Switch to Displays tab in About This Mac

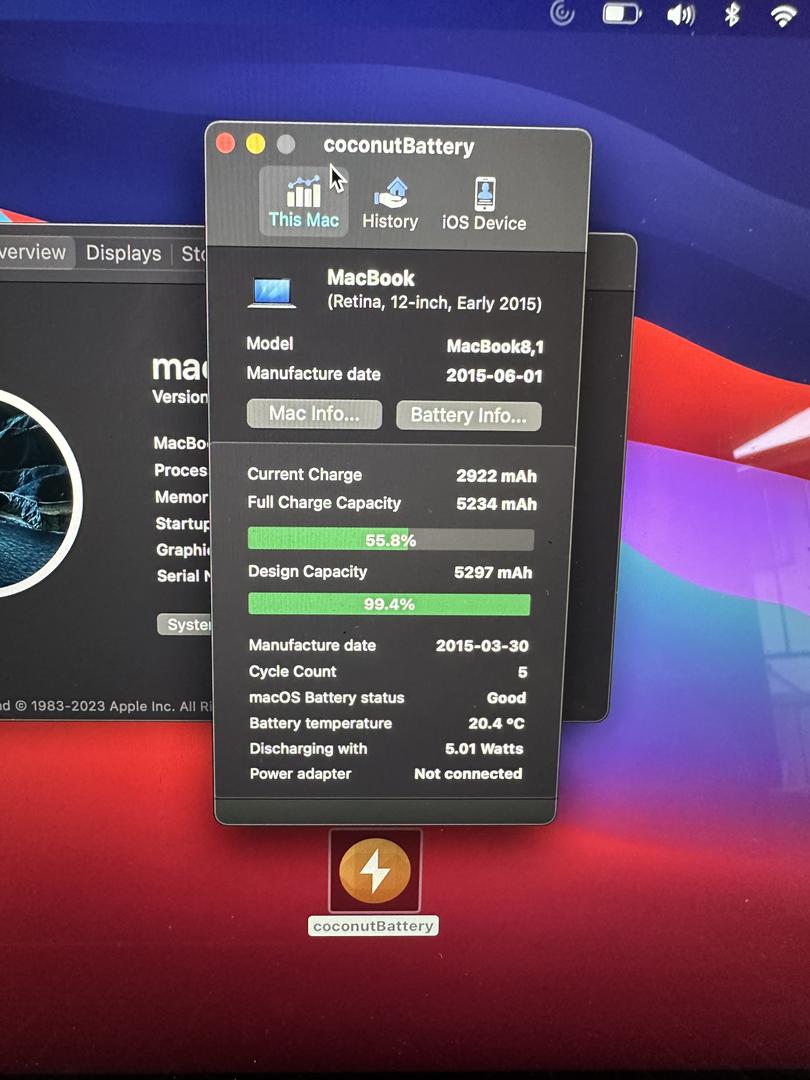pyautogui.click(x=123, y=253)
